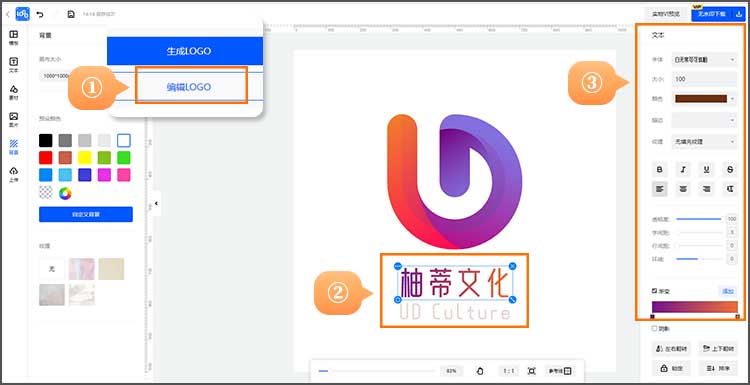Undo the last action
Viewport: 750px width, 385px height.
point(40,14)
